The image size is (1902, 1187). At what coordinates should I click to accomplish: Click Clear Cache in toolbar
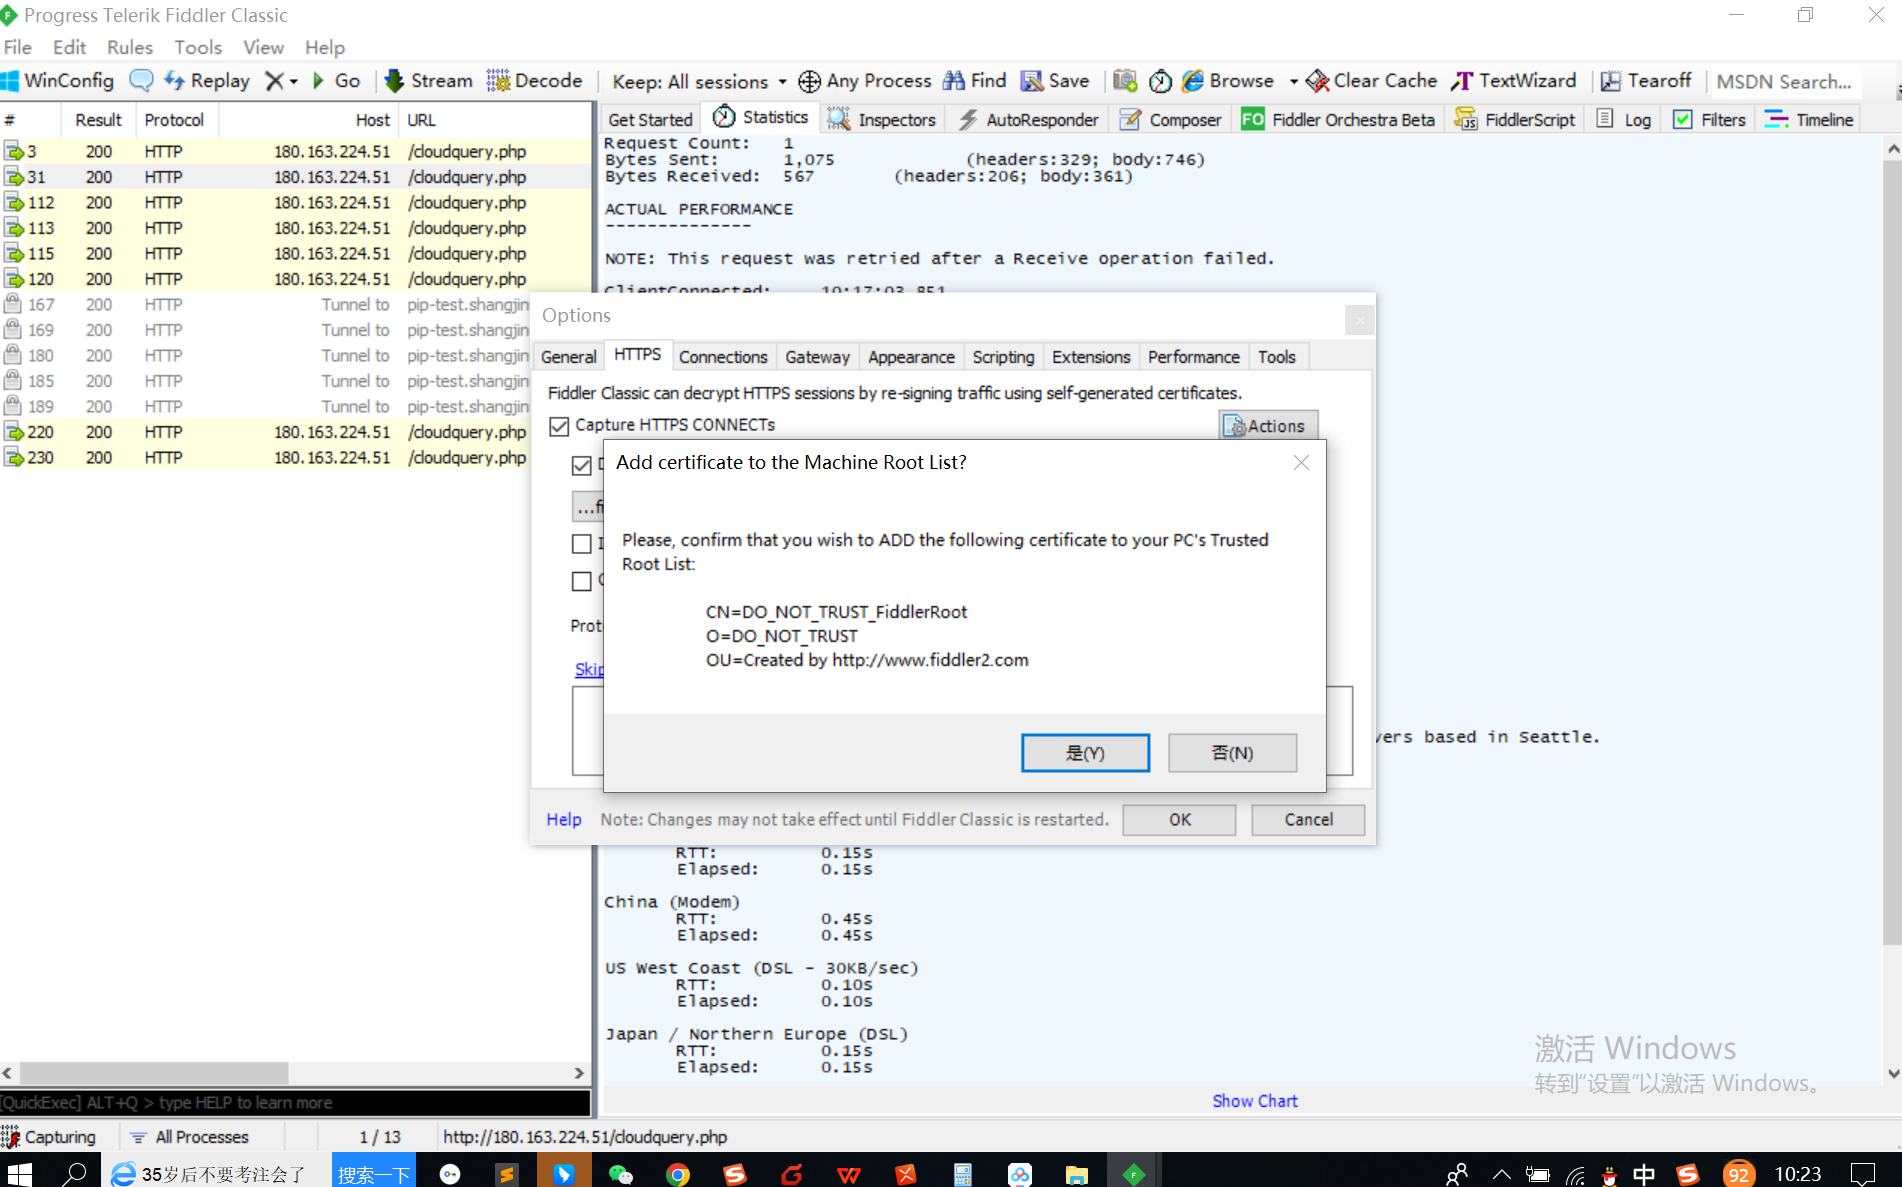1372,81
